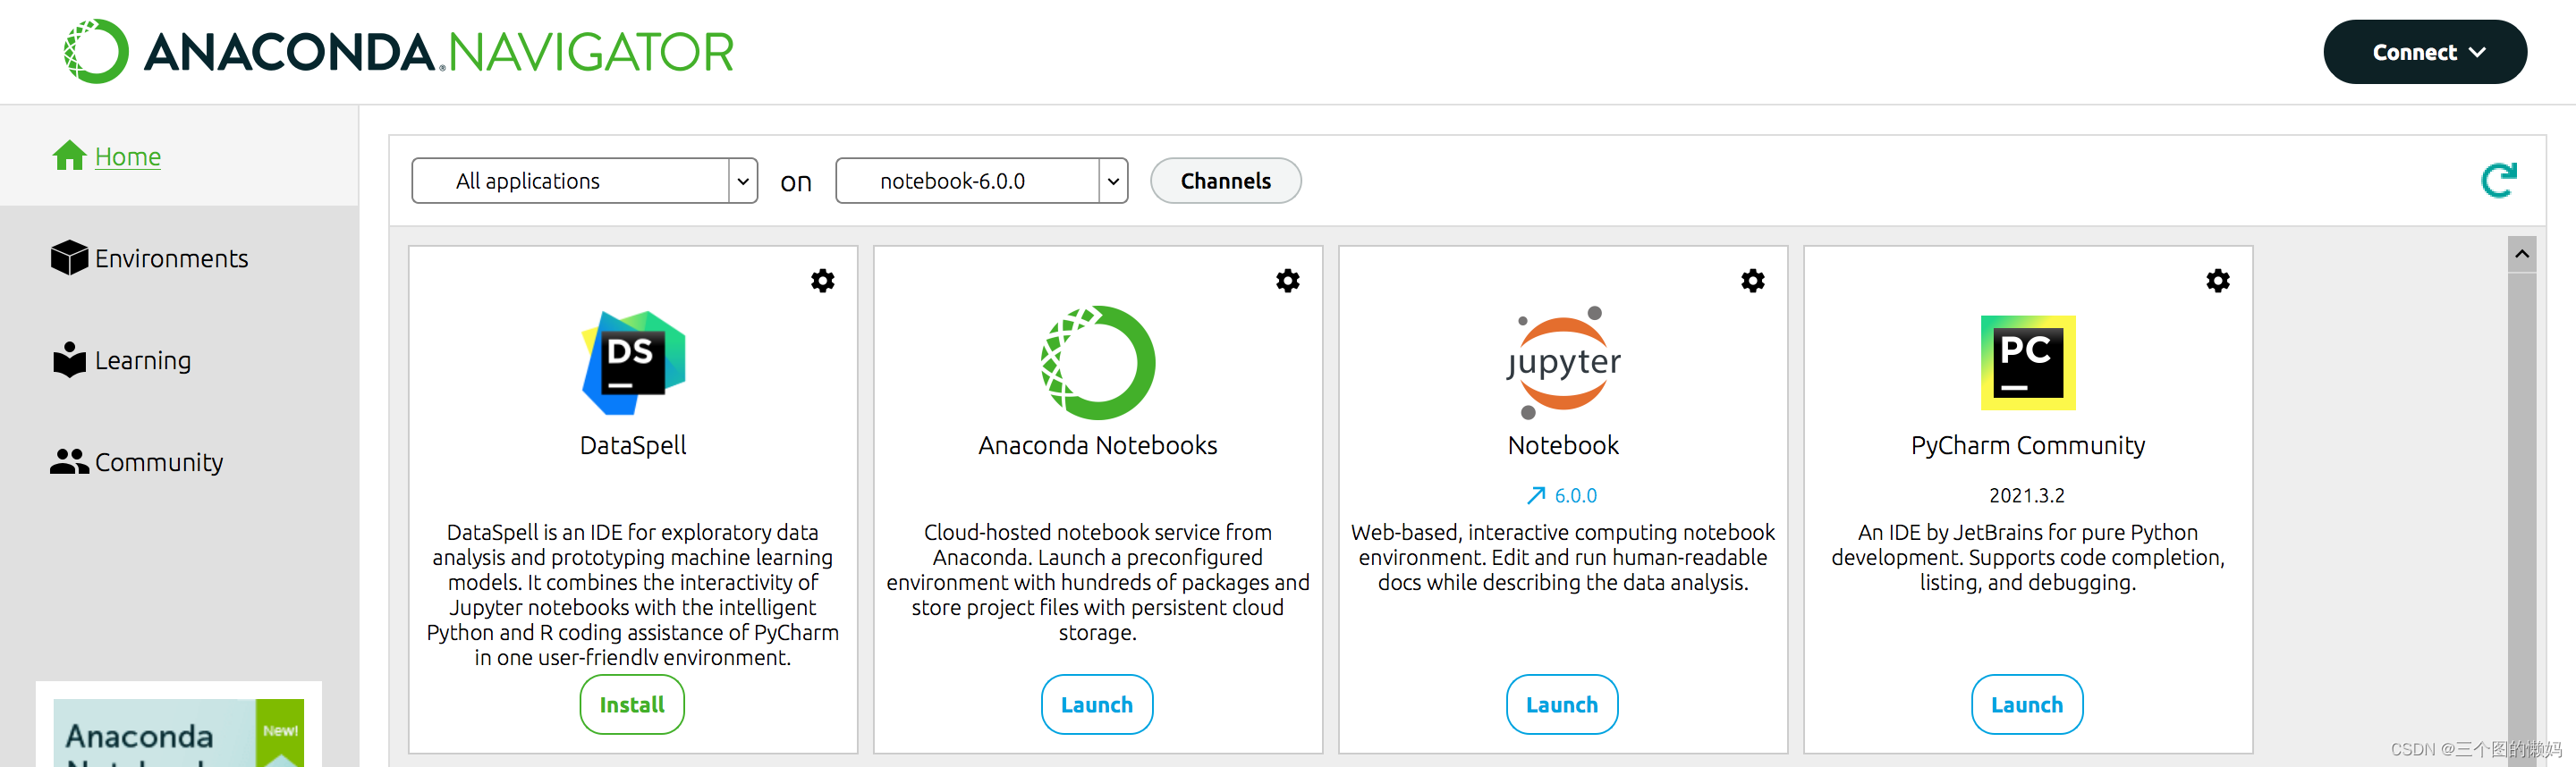Click the Jupyter 6.0.0 version link
Viewport: 2576px width, 767px height.
pos(1575,495)
